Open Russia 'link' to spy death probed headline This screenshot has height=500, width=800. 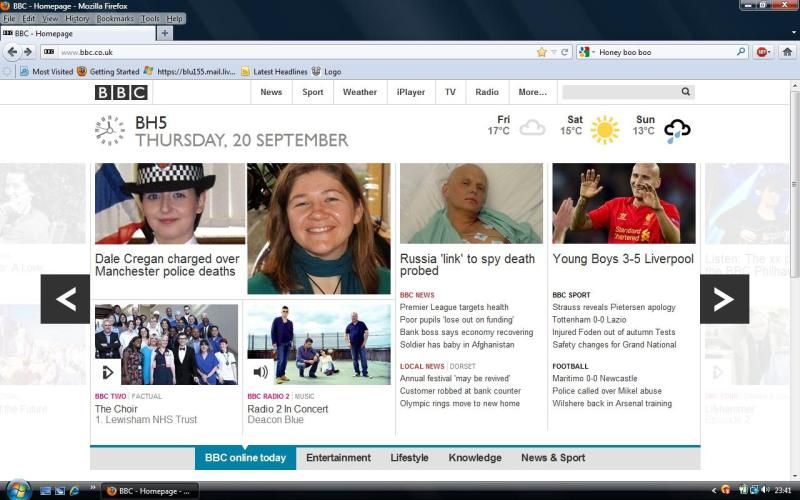point(467,264)
